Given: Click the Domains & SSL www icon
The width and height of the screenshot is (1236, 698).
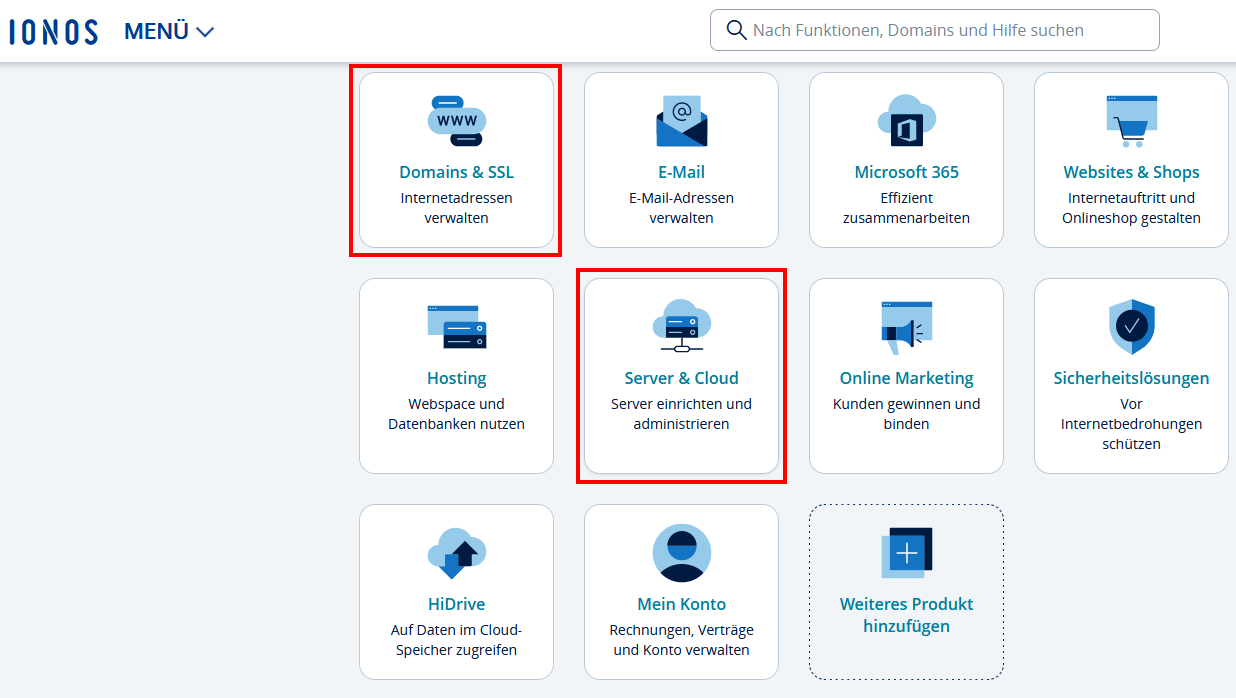Looking at the screenshot, I should [456, 121].
